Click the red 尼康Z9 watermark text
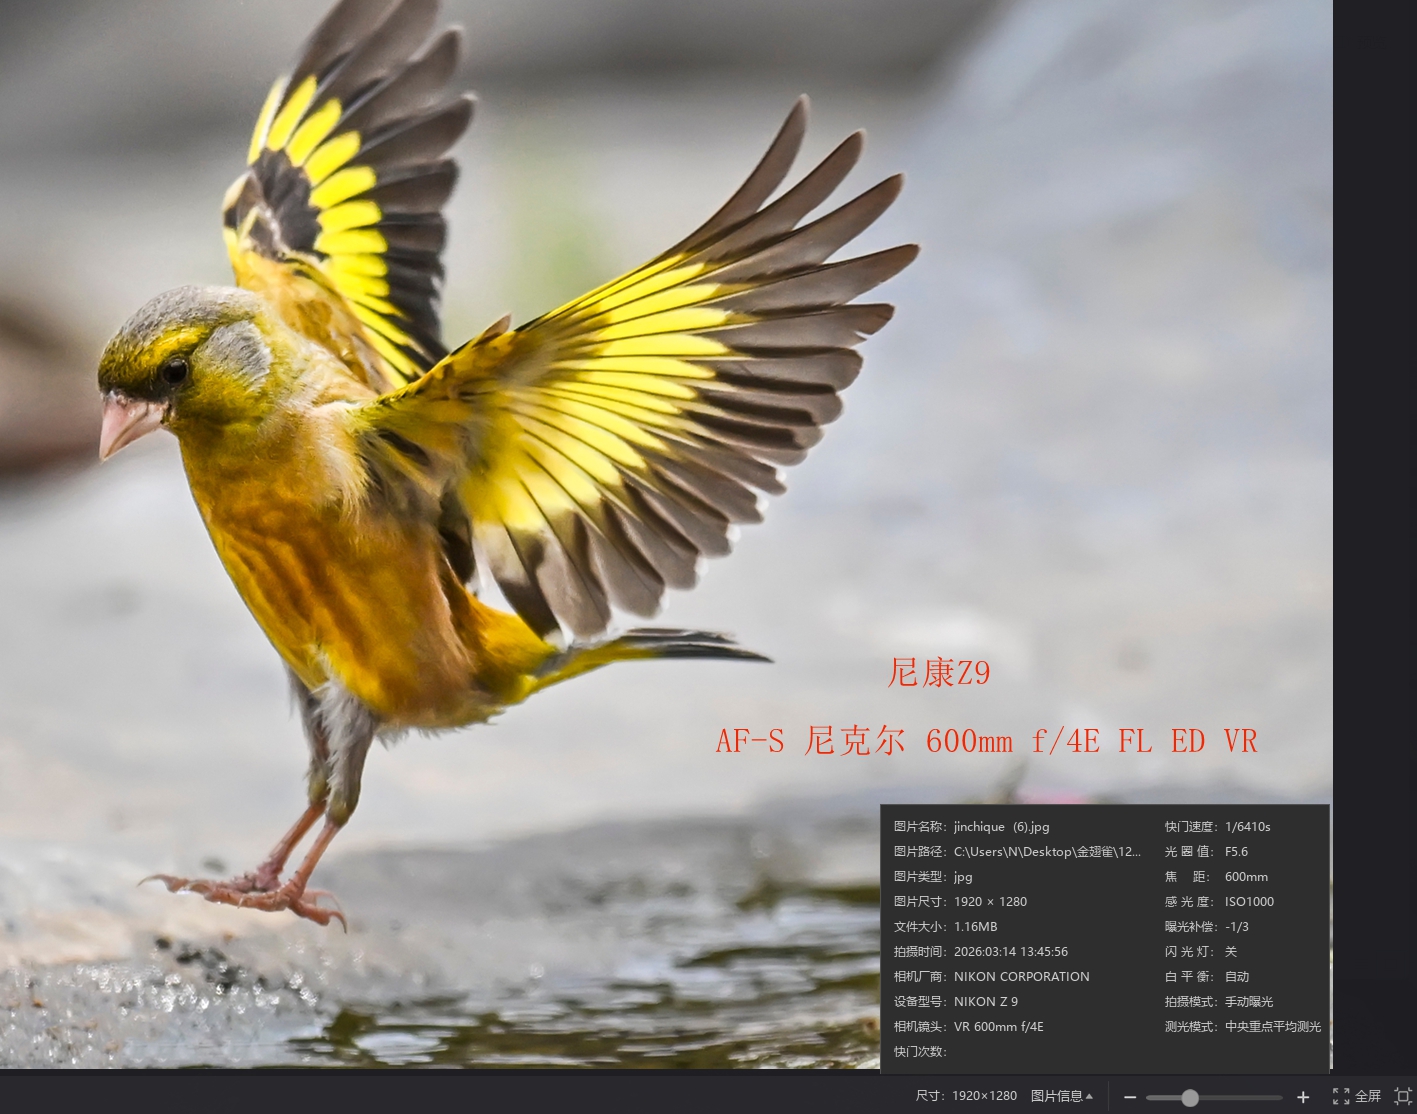Image resolution: width=1417 pixels, height=1114 pixels. [938, 673]
